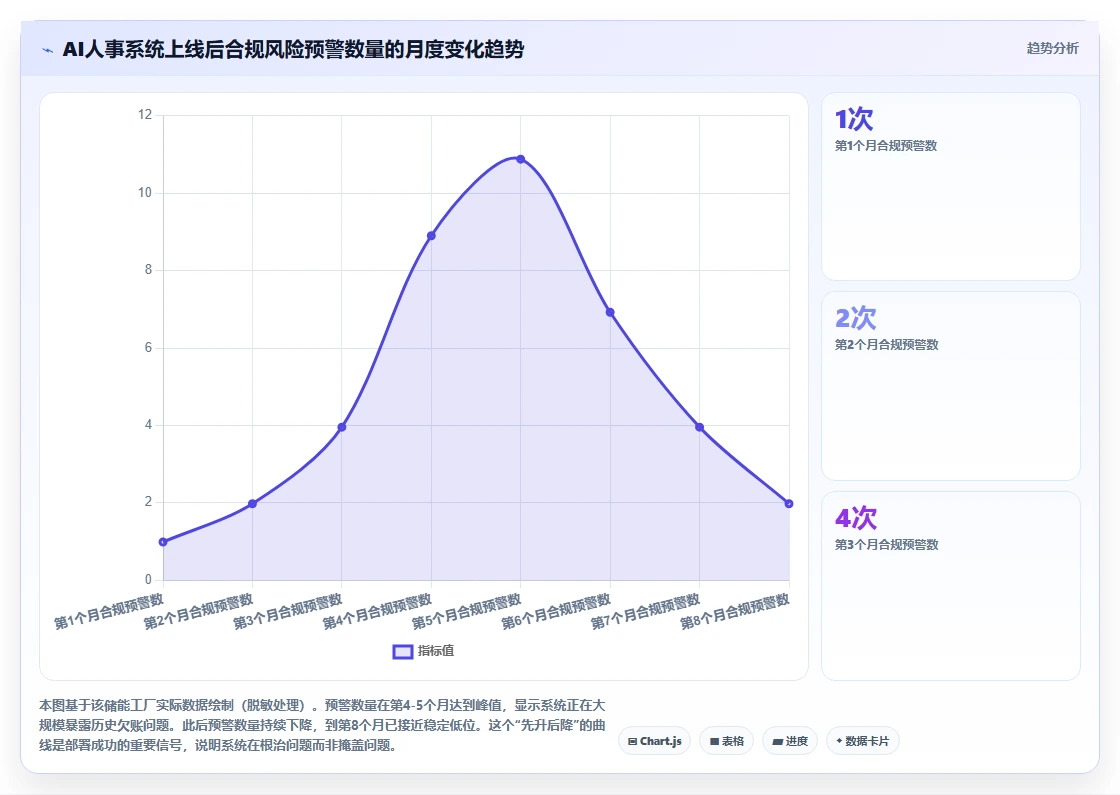Select the month 2 data point at value 2
Viewport: 1120px width, 795px height.
[x=252, y=504]
